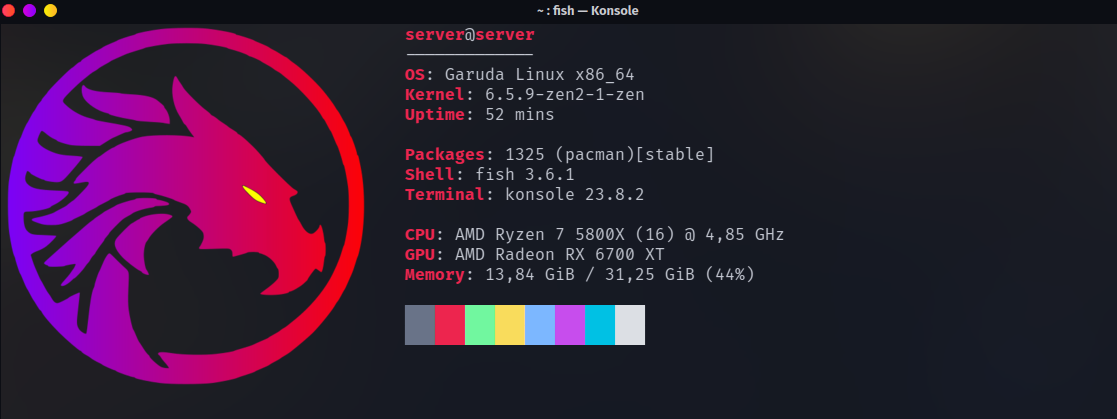
Task: Click the yellow eye of the eagle logo
Action: click(x=254, y=195)
